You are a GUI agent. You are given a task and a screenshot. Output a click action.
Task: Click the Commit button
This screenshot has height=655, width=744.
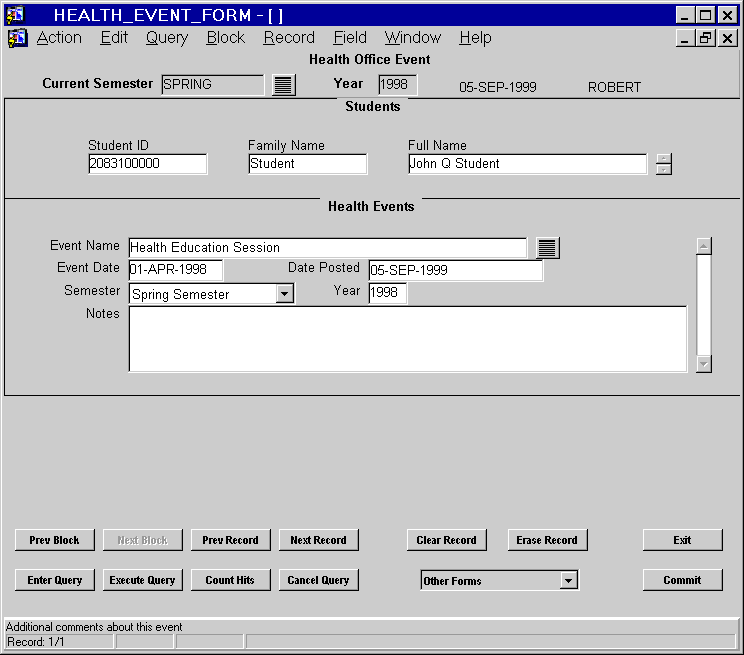(x=682, y=580)
